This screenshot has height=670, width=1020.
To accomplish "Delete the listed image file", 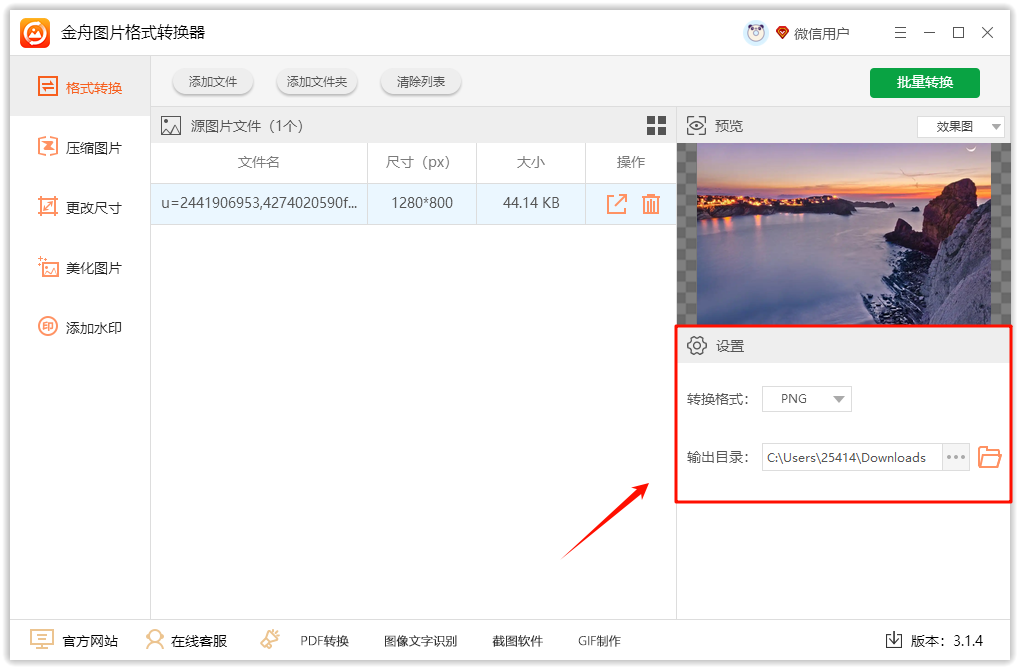I will pyautogui.click(x=651, y=204).
